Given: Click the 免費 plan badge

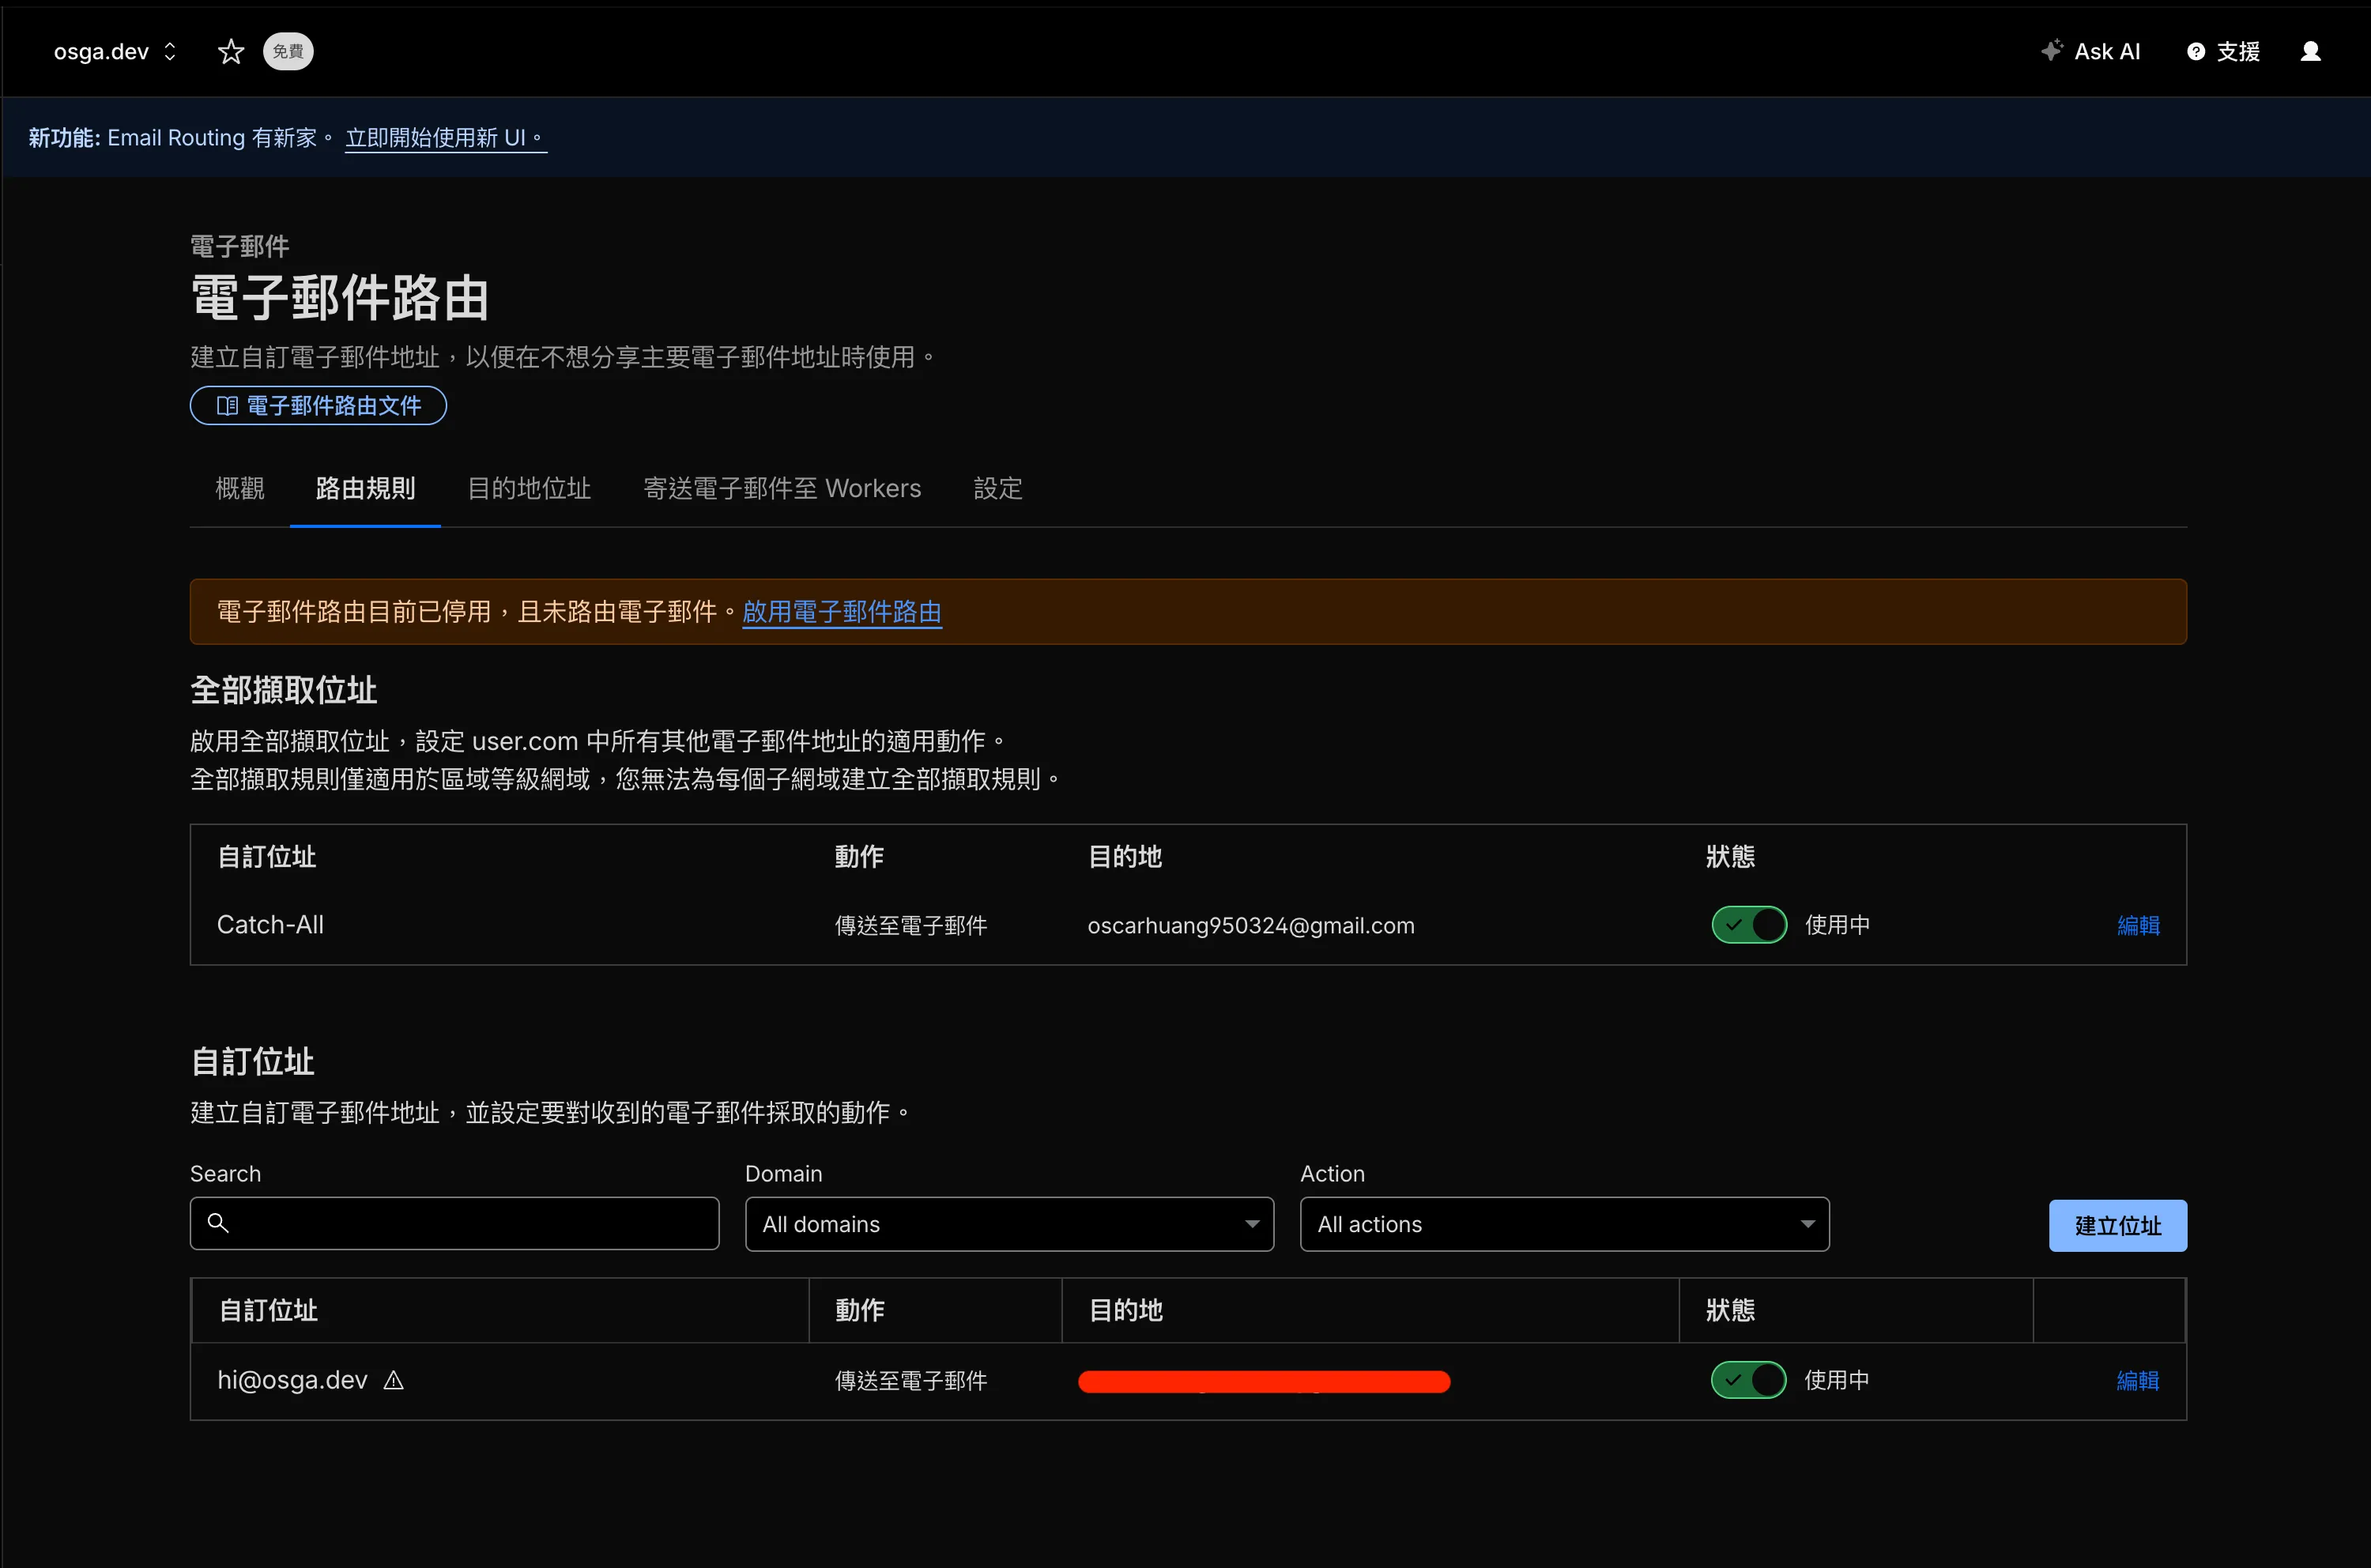Looking at the screenshot, I should tap(288, 51).
